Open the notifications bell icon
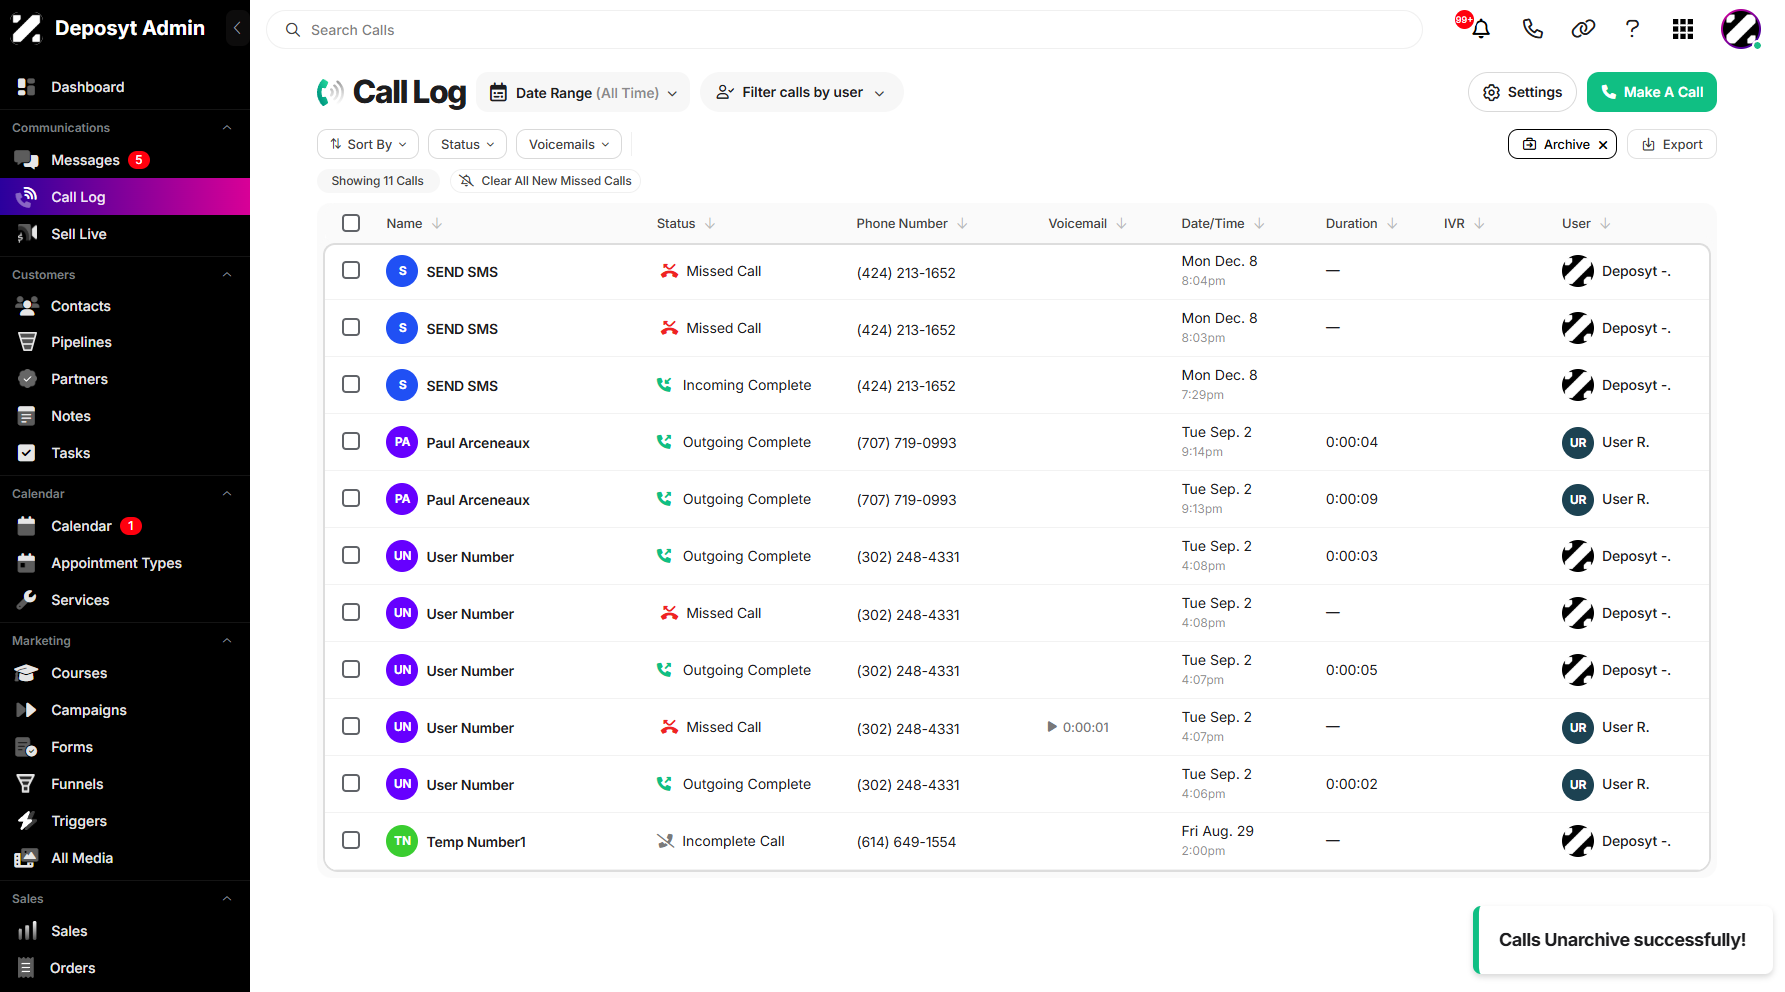 point(1481,29)
